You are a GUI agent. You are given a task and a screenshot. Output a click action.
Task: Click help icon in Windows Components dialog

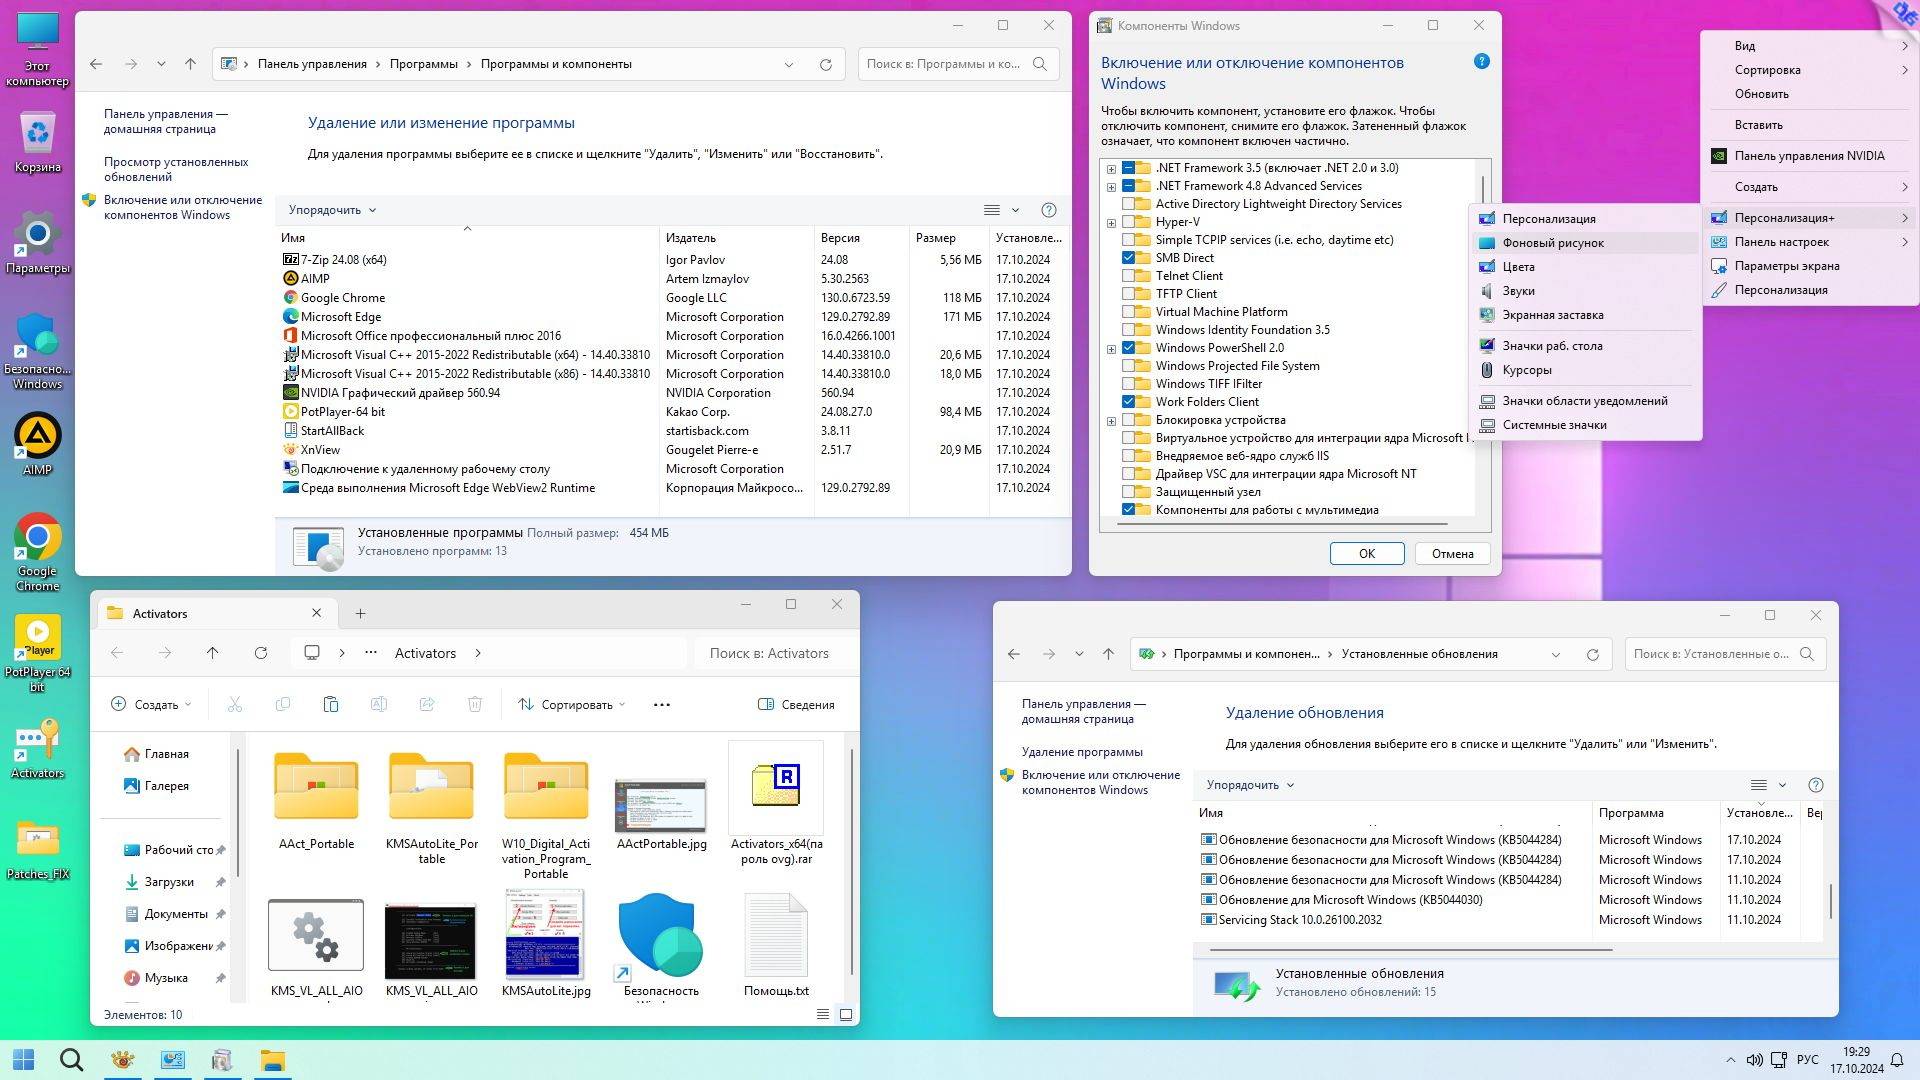point(1481,62)
